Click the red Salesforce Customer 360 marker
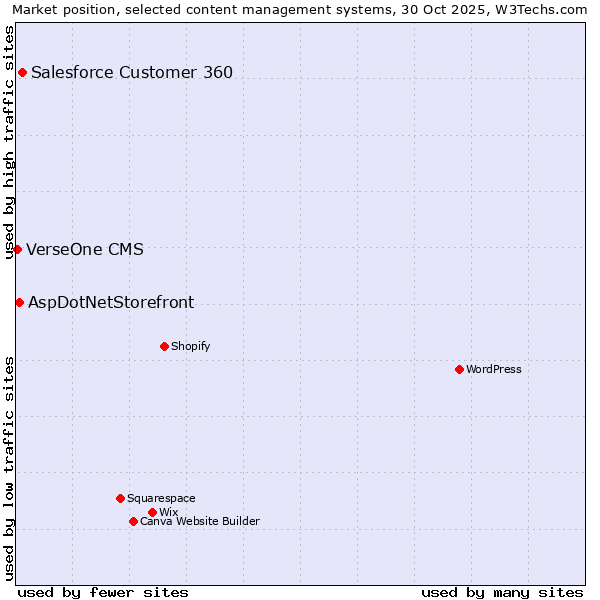The width and height of the screenshot is (600, 600). pos(22,72)
